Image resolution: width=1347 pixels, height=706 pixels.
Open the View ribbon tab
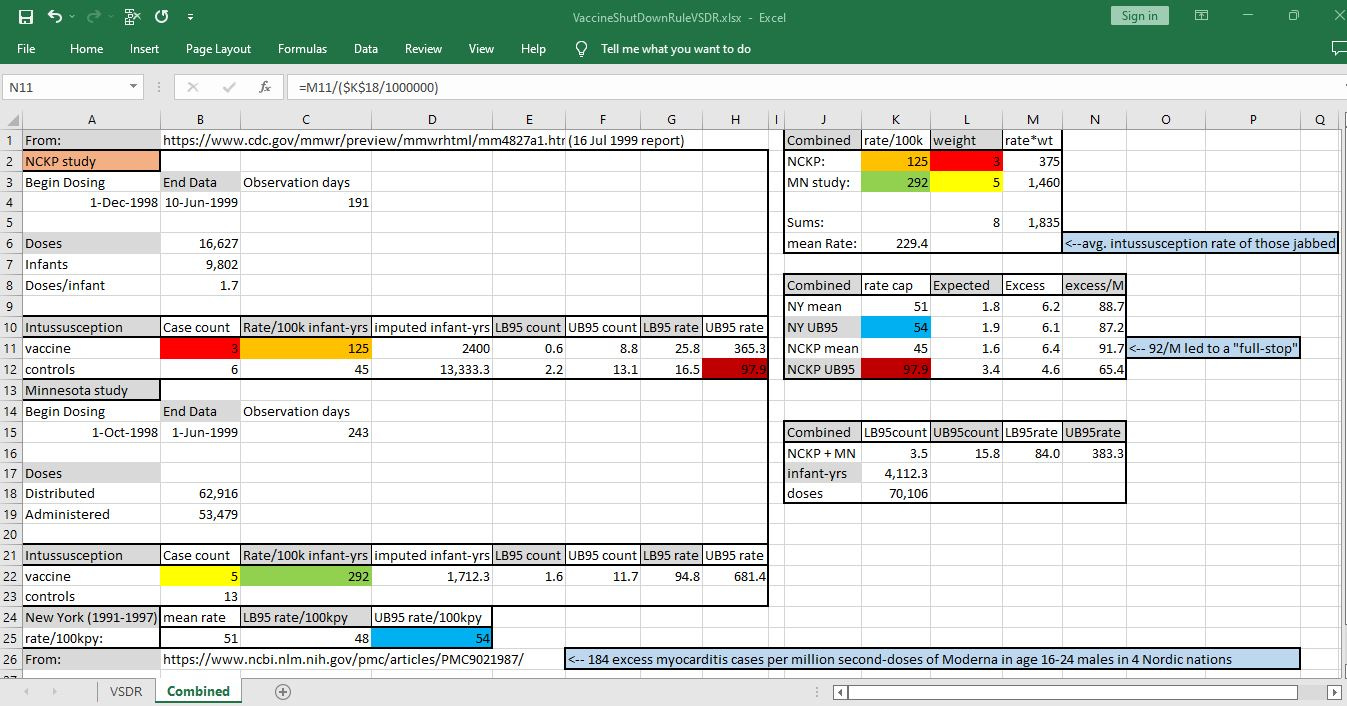point(481,49)
